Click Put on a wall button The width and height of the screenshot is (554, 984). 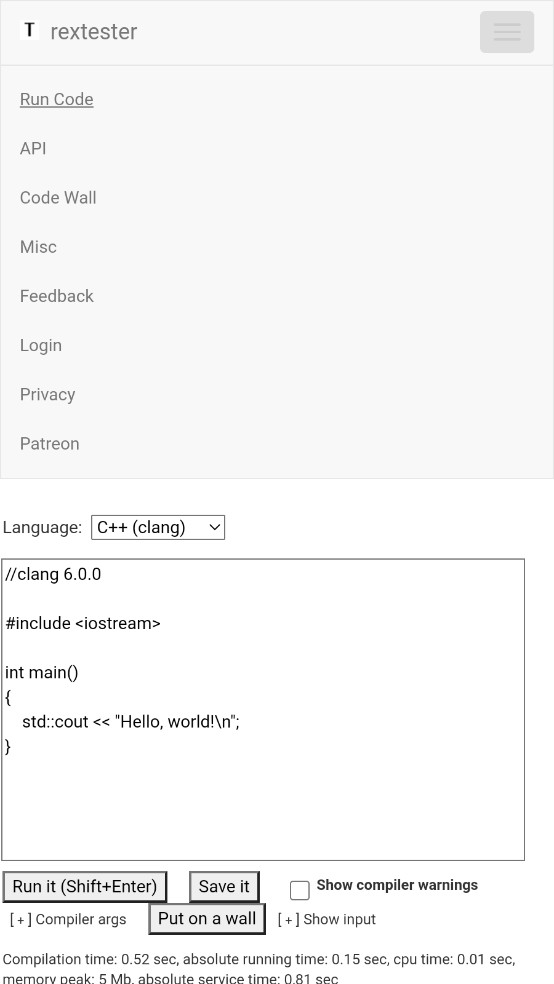point(207,919)
